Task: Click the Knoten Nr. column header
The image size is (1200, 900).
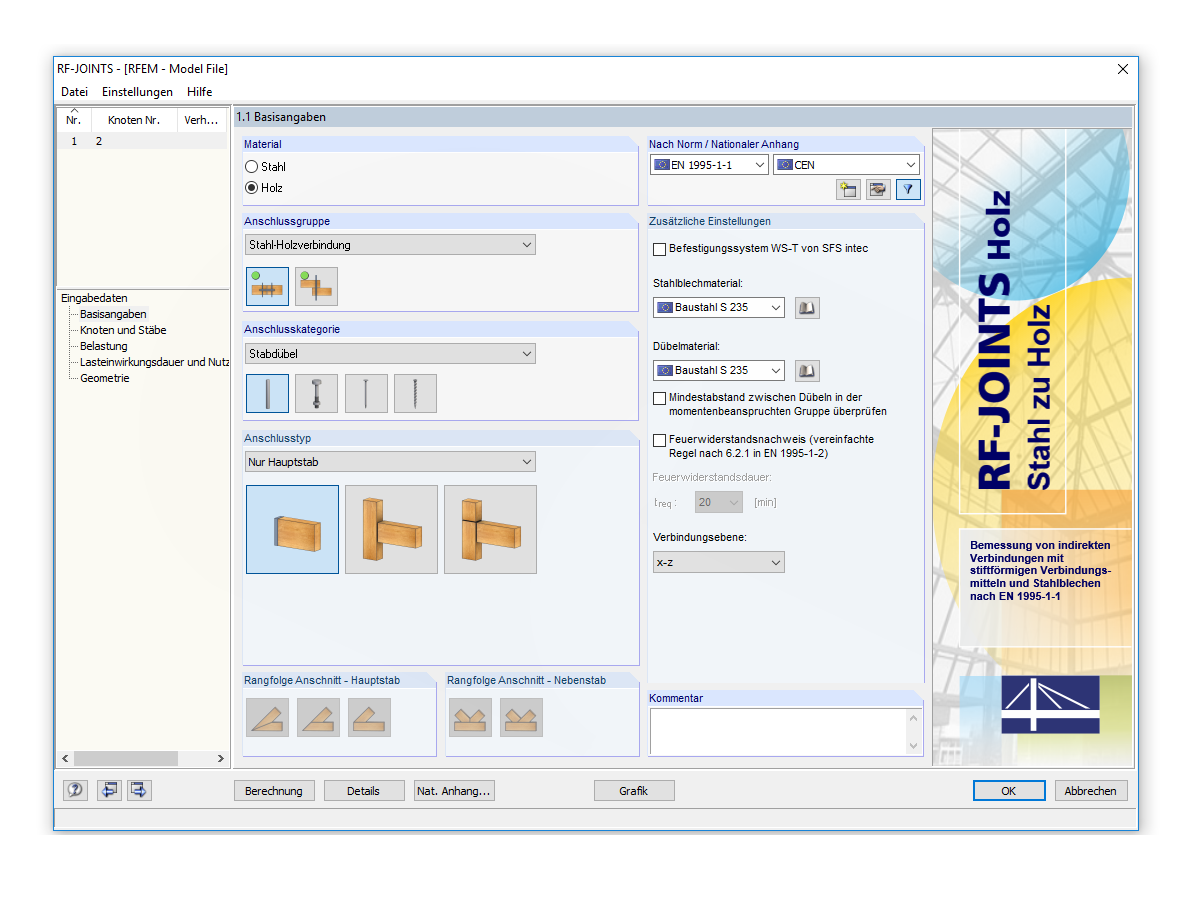Action: tap(134, 120)
